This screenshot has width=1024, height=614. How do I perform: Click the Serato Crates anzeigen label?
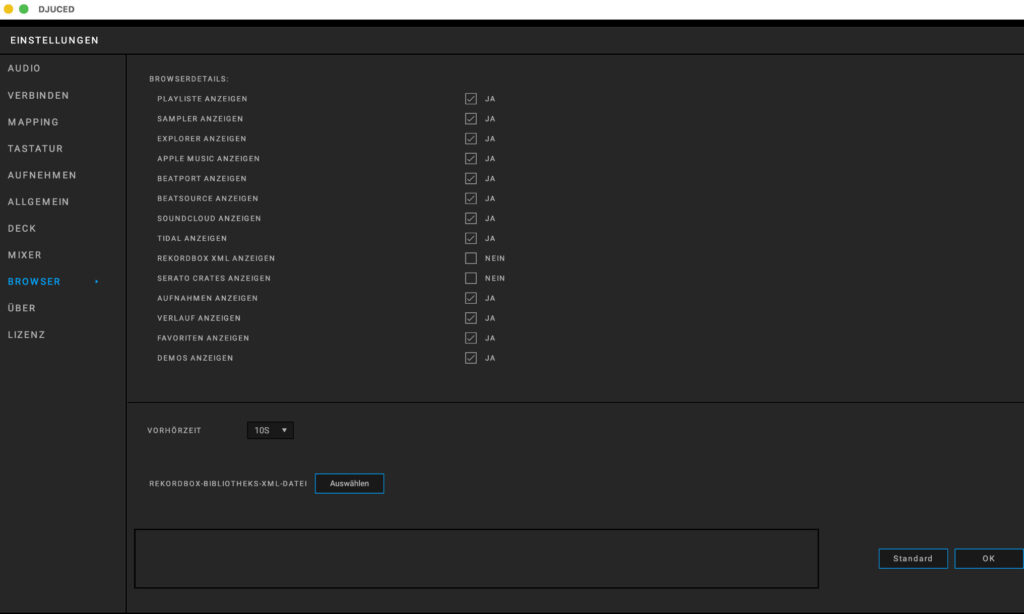pos(214,278)
